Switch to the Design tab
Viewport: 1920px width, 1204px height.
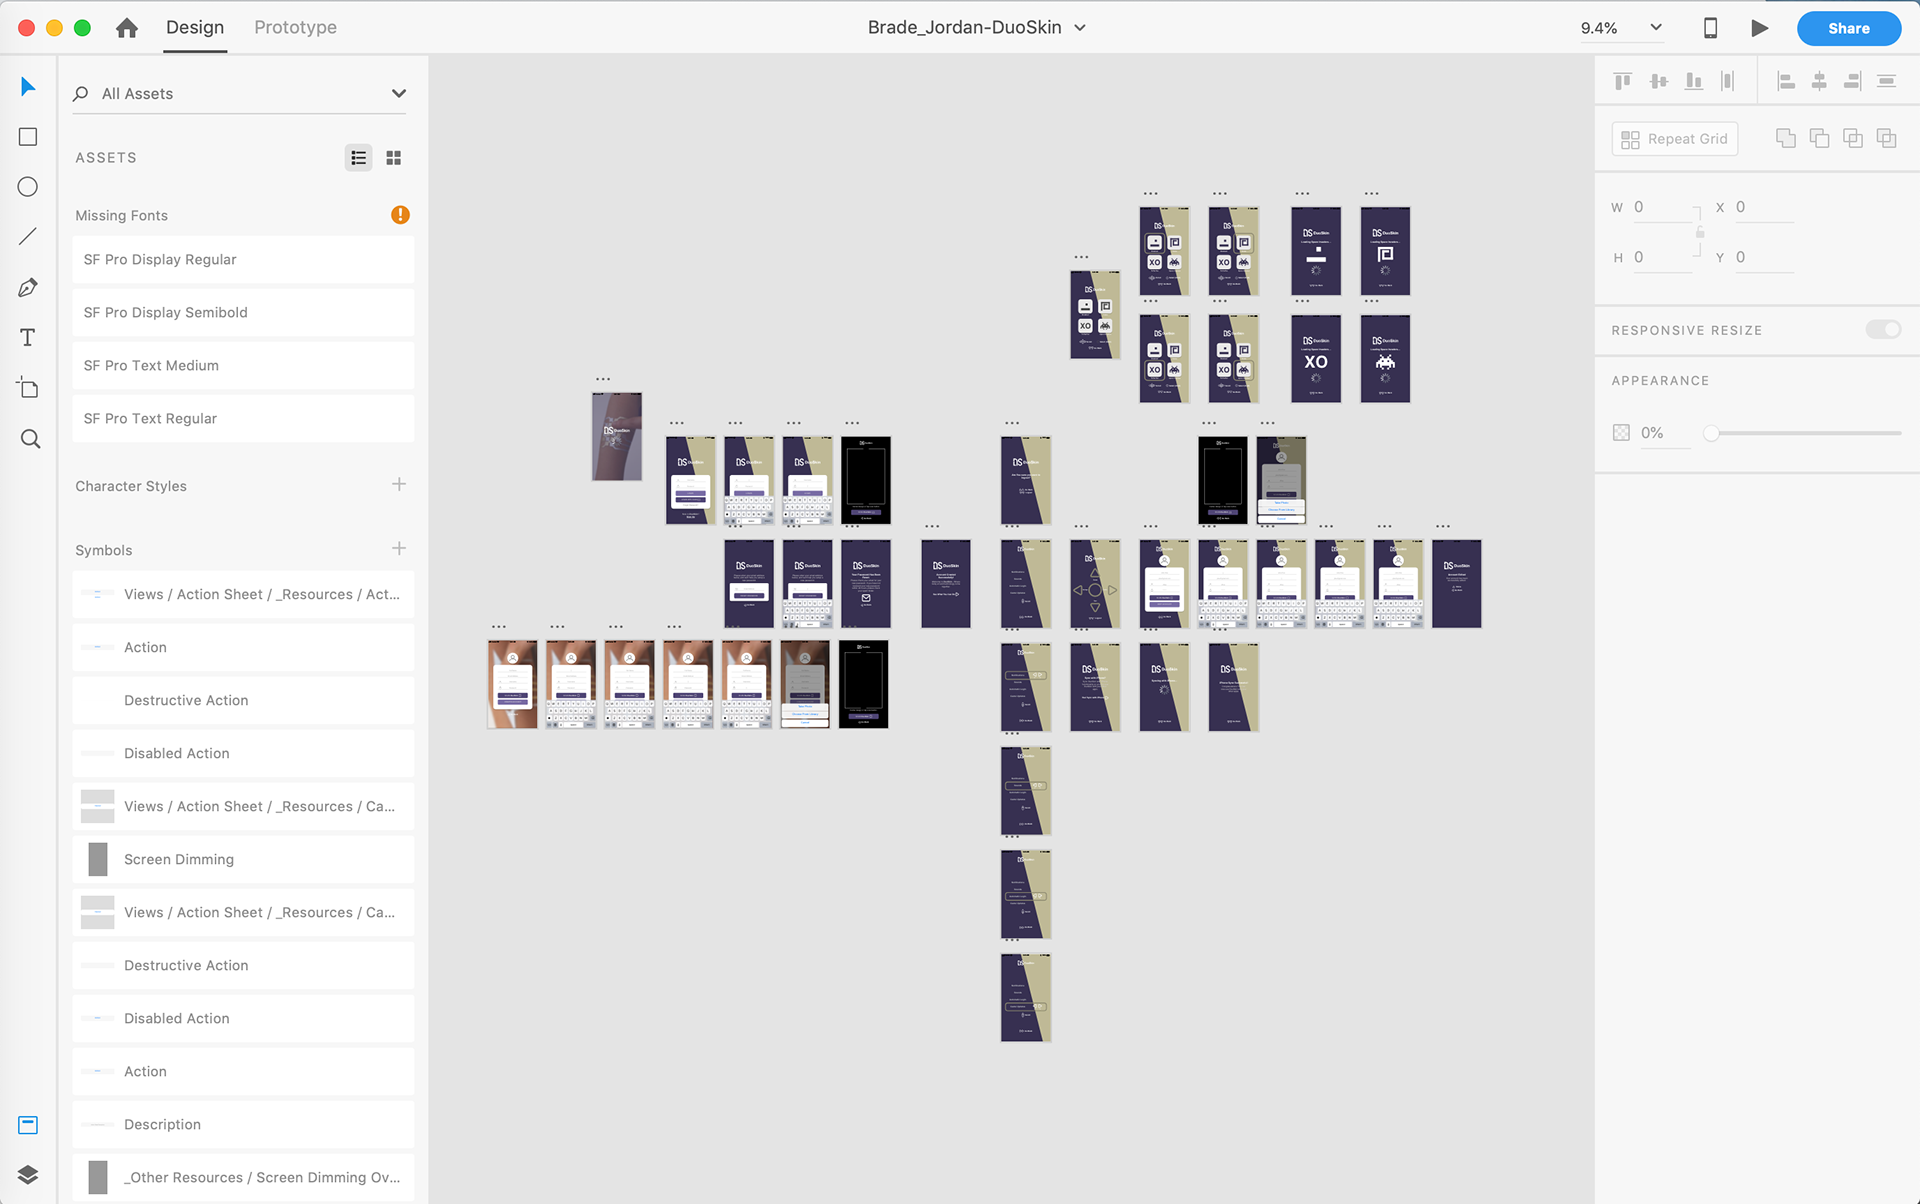point(195,28)
